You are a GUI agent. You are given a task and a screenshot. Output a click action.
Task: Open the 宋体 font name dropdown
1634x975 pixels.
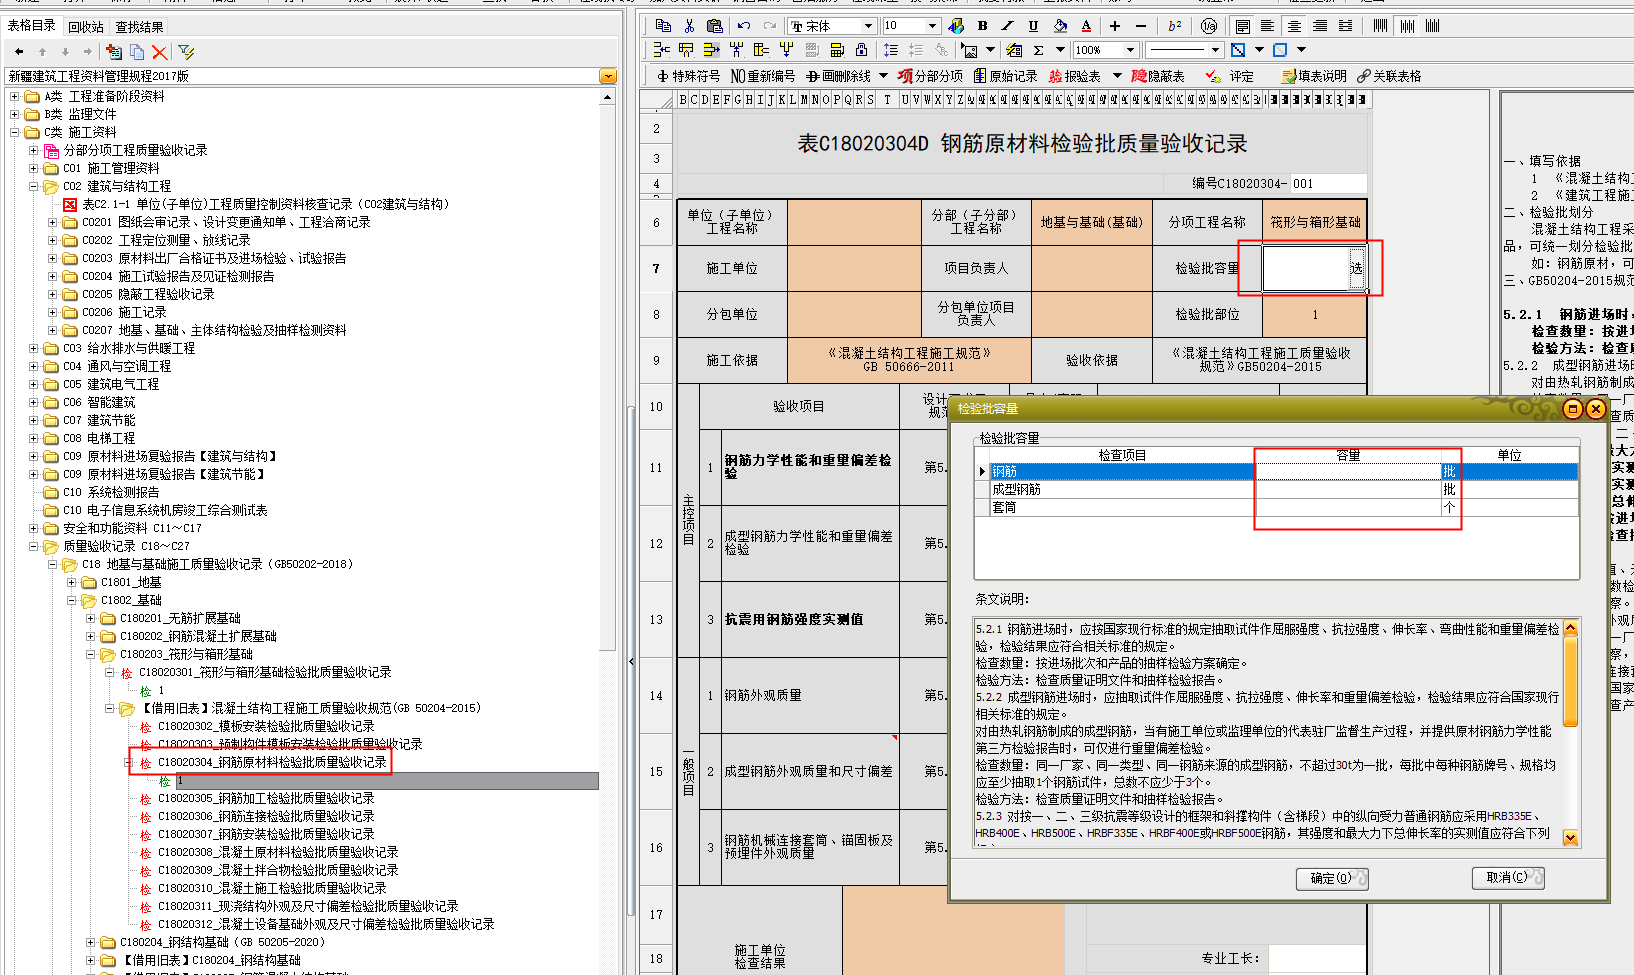[868, 26]
